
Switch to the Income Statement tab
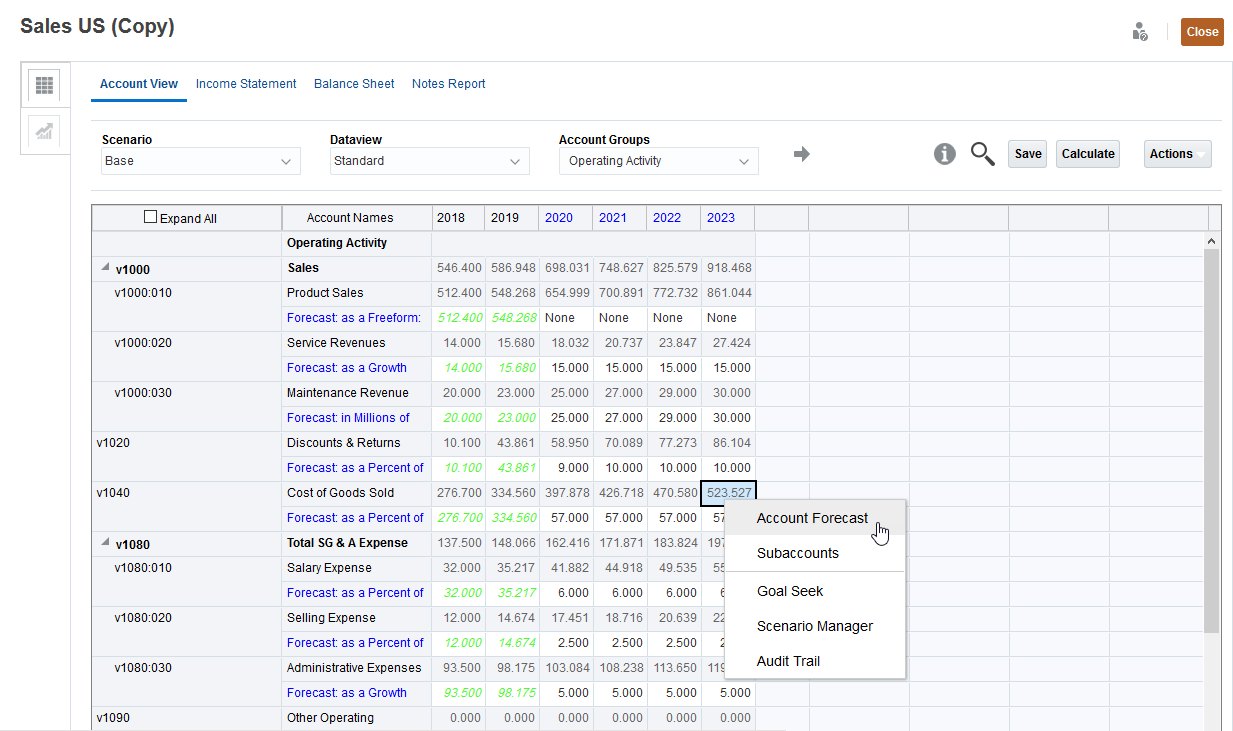pyautogui.click(x=246, y=84)
